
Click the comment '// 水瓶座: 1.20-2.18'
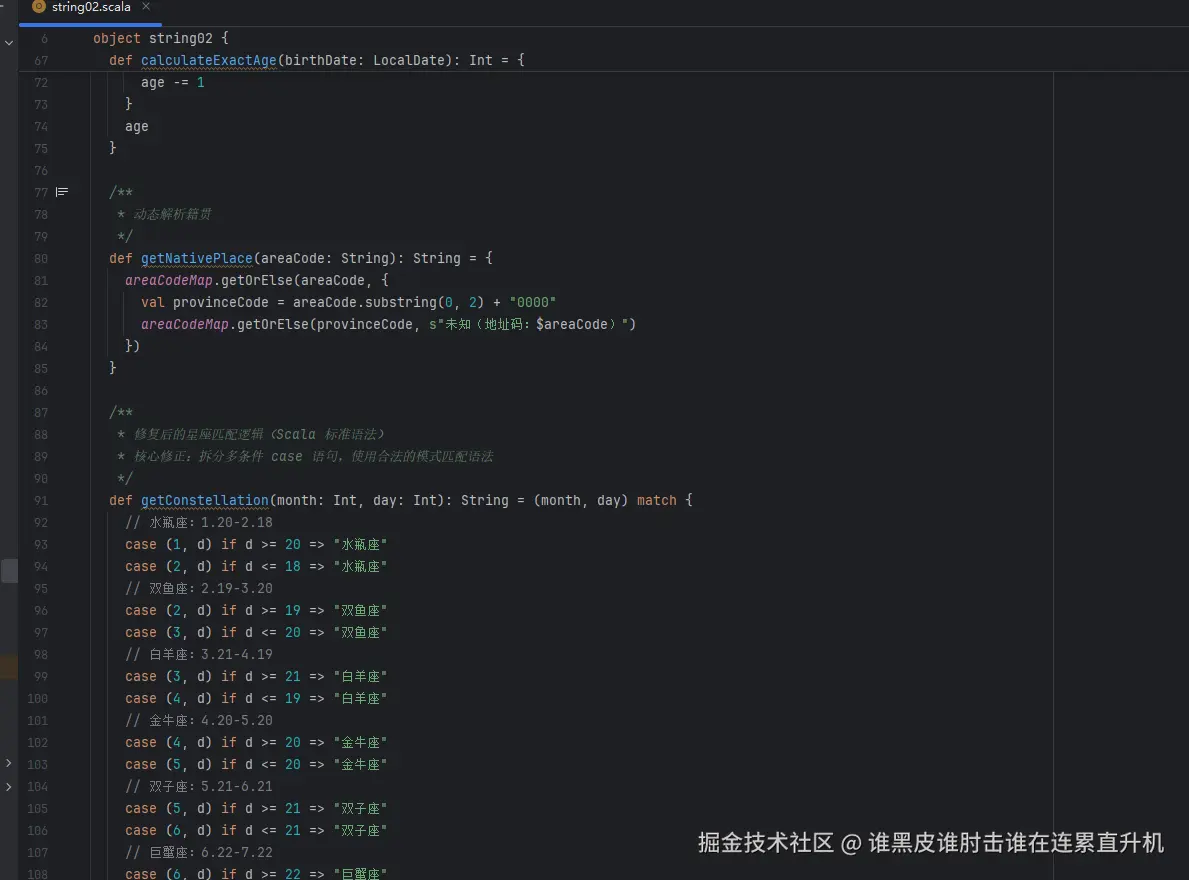(x=199, y=522)
